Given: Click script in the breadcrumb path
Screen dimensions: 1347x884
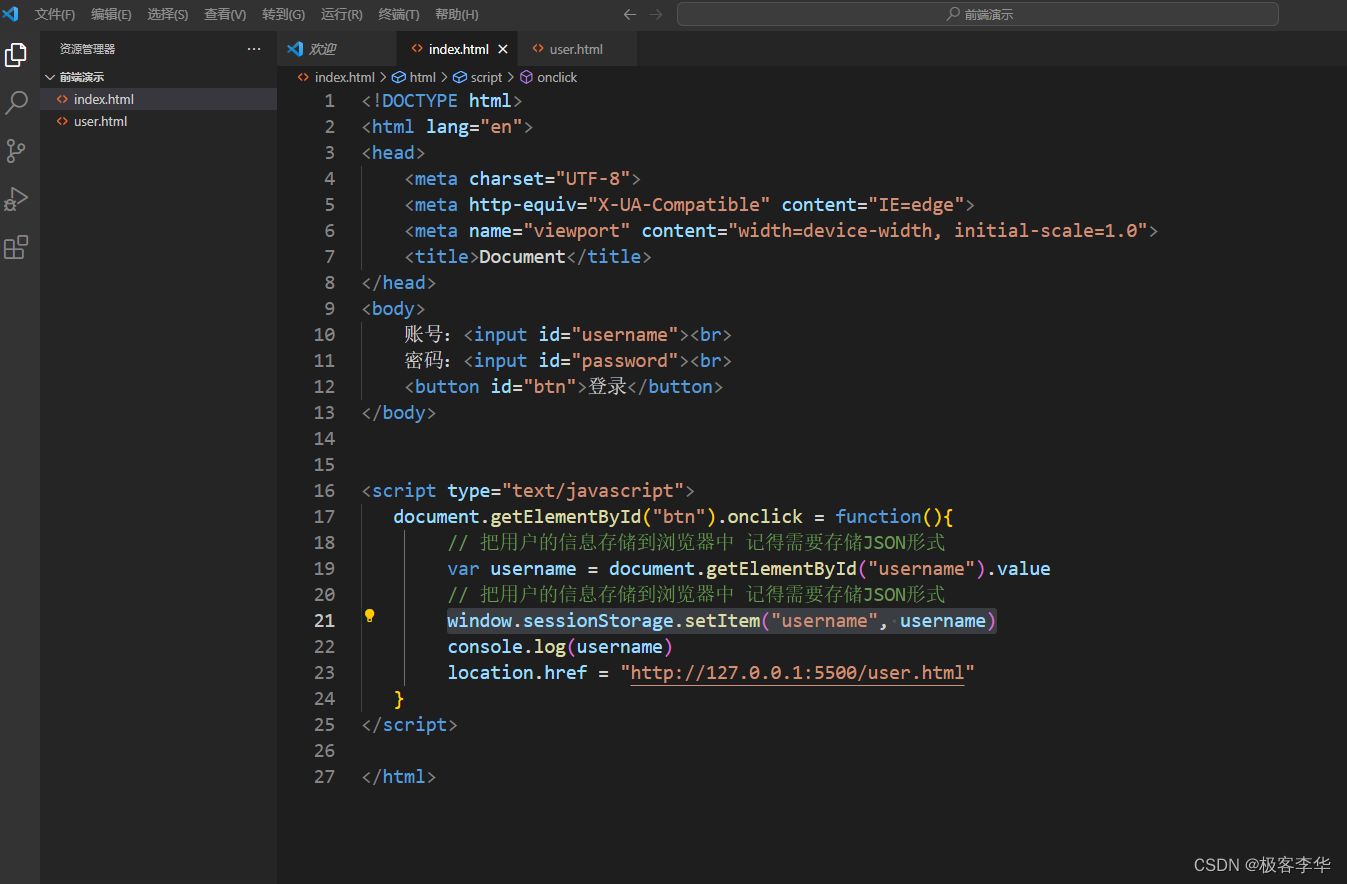Looking at the screenshot, I should [x=487, y=77].
